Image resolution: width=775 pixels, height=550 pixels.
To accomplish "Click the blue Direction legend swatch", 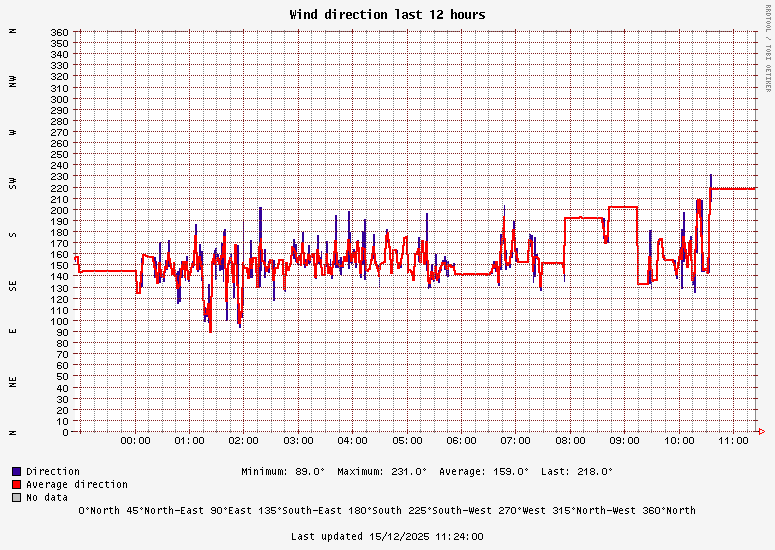I will point(16,471).
